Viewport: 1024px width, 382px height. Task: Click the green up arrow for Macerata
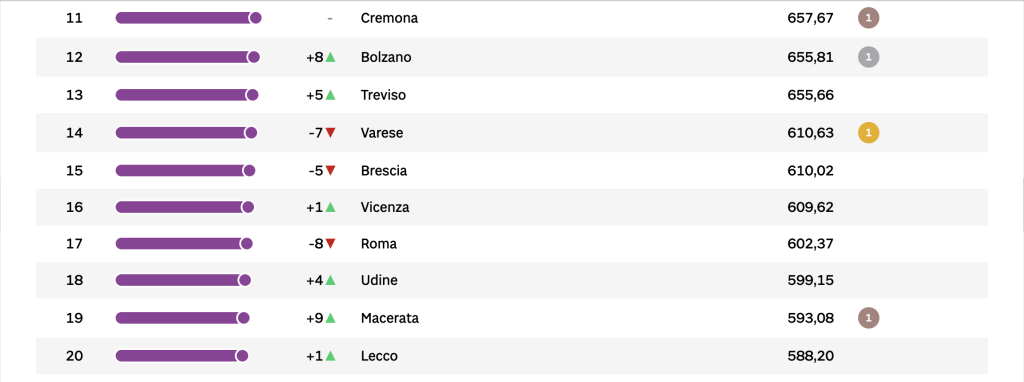[x=330, y=318]
